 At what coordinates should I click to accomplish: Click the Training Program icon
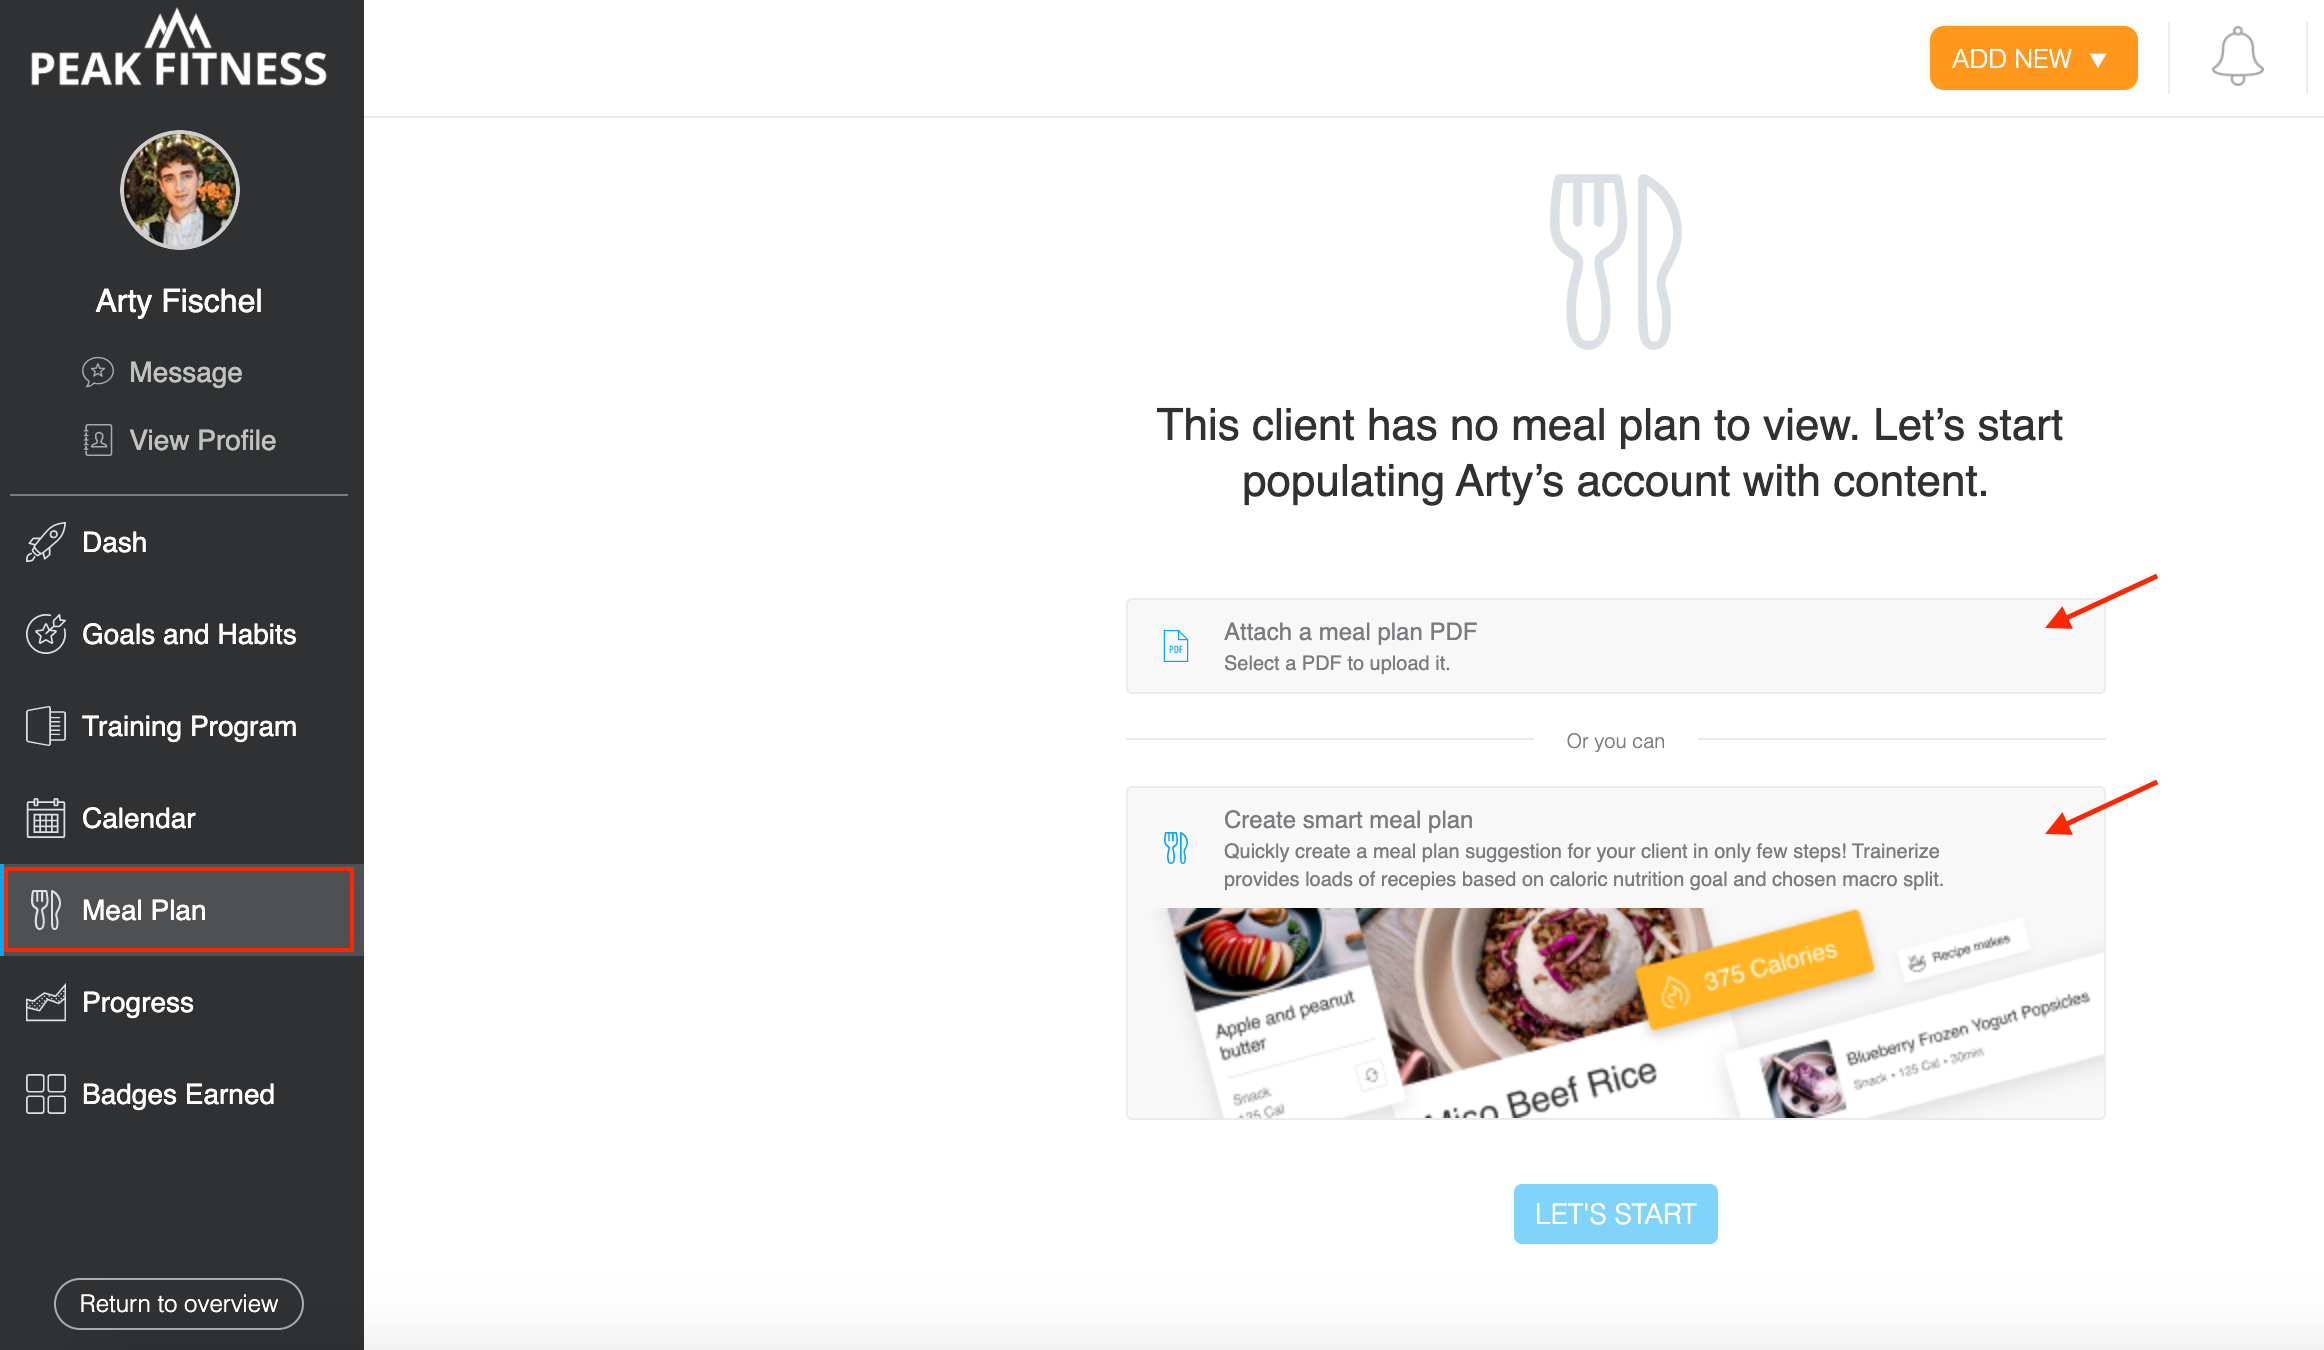pyautogui.click(x=43, y=726)
